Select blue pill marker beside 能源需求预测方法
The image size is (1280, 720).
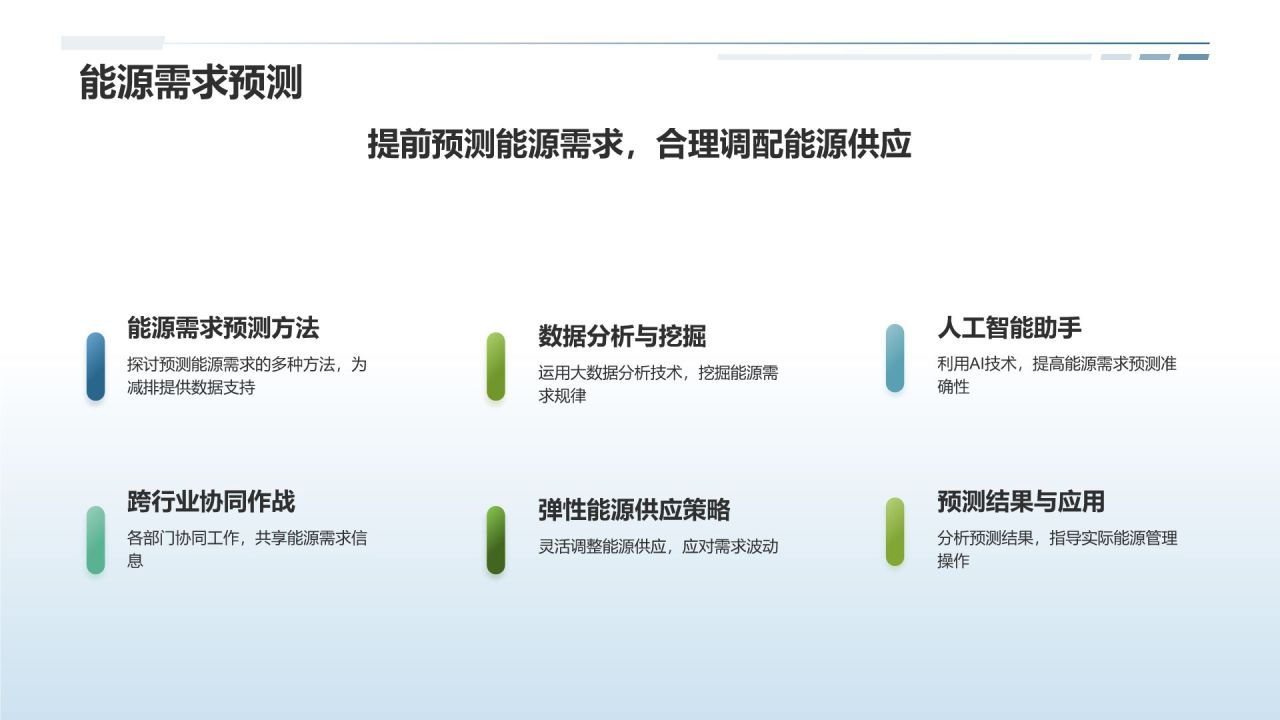(x=96, y=366)
